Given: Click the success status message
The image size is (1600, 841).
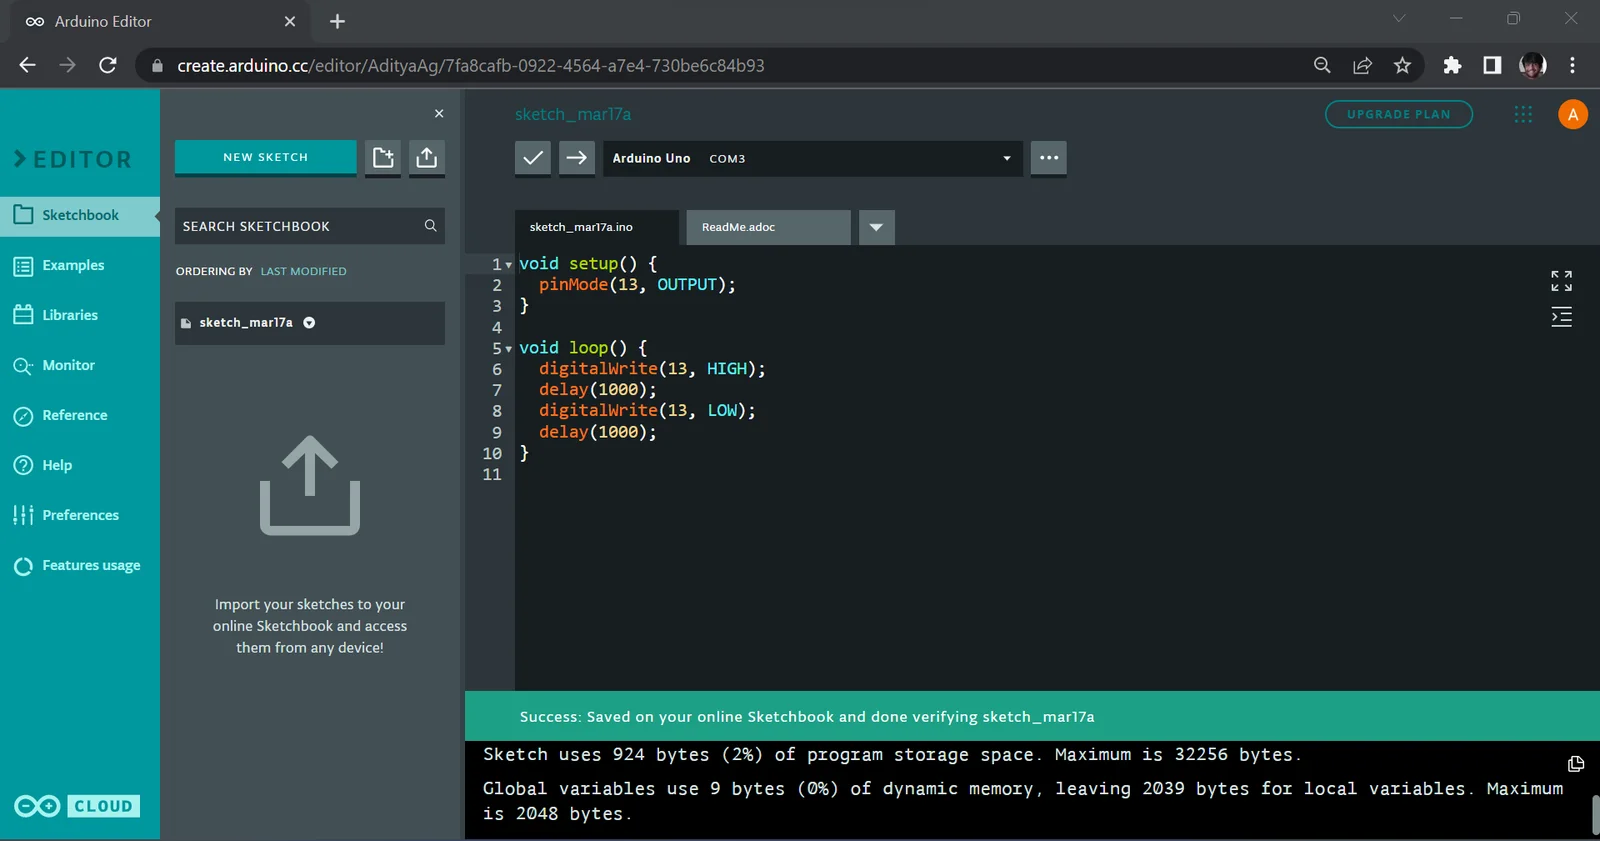Looking at the screenshot, I should pos(807,717).
